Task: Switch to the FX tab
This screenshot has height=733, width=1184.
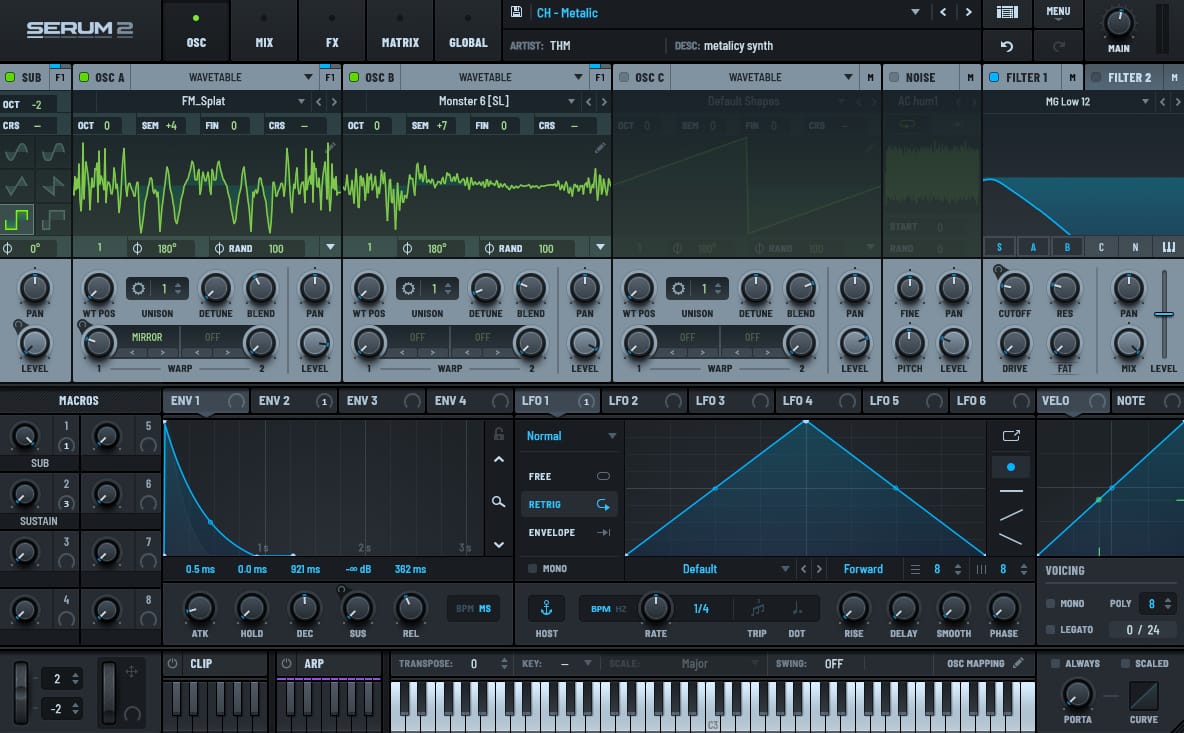Action: tap(332, 30)
